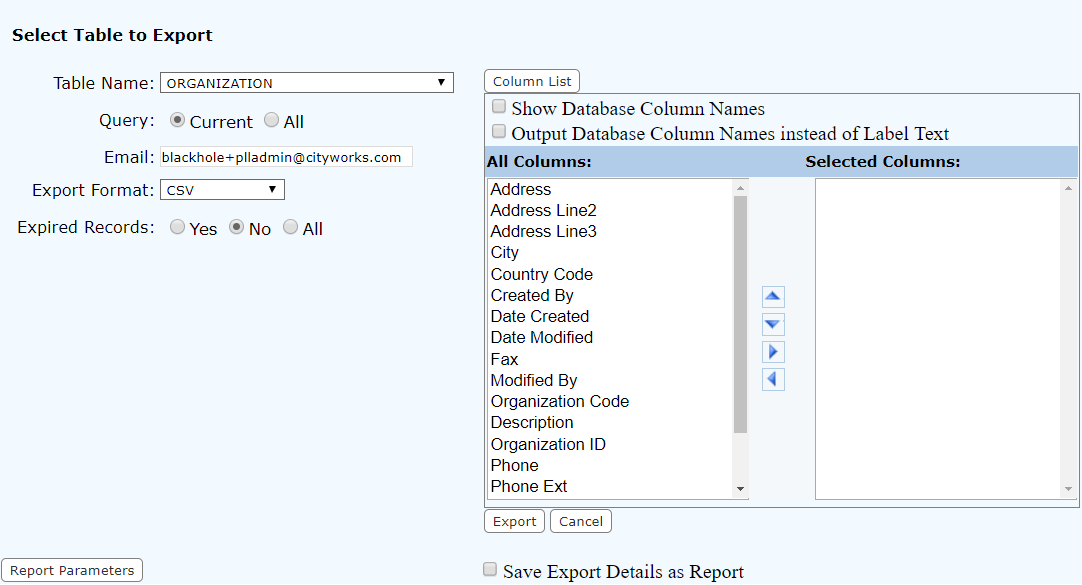This screenshot has height=585, width=1082.
Task: Select the All query radio button
Action: click(x=272, y=121)
